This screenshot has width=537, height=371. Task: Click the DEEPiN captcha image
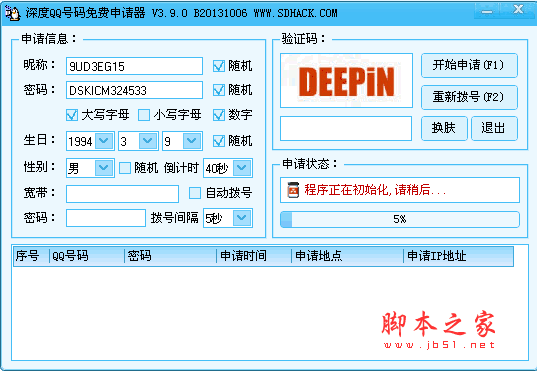(x=346, y=81)
